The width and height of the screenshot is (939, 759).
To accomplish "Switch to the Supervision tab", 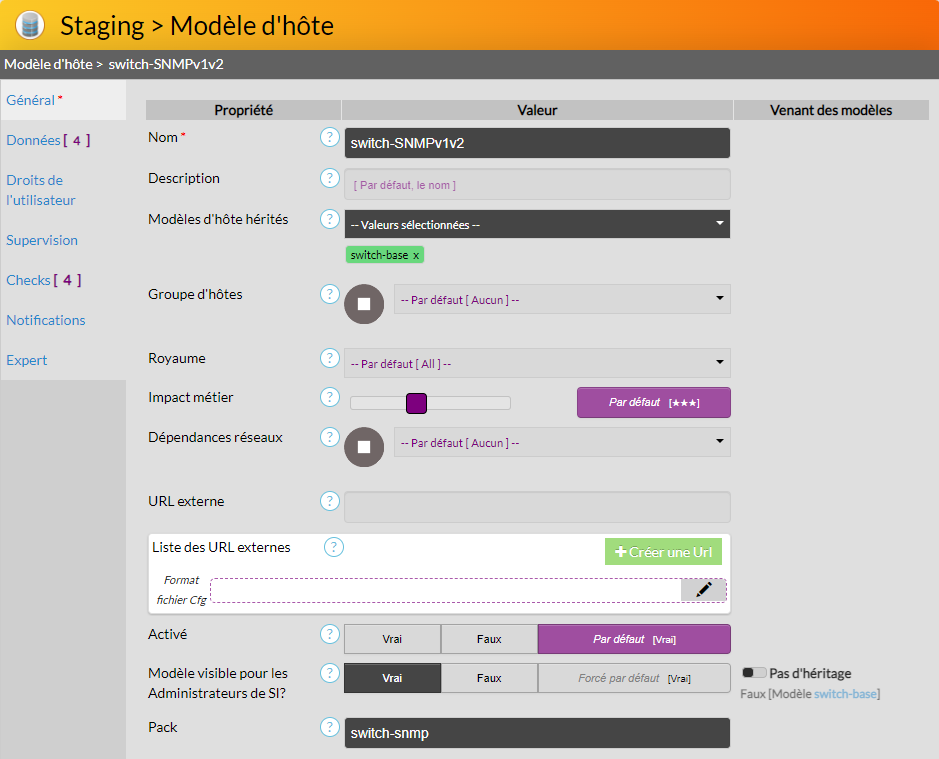I will coord(42,240).
